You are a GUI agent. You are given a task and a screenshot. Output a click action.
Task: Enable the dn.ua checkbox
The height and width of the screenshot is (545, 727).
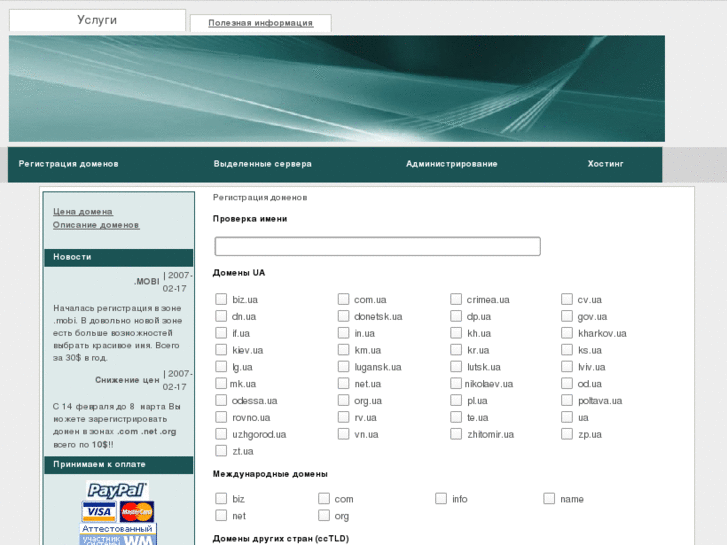click(221, 316)
